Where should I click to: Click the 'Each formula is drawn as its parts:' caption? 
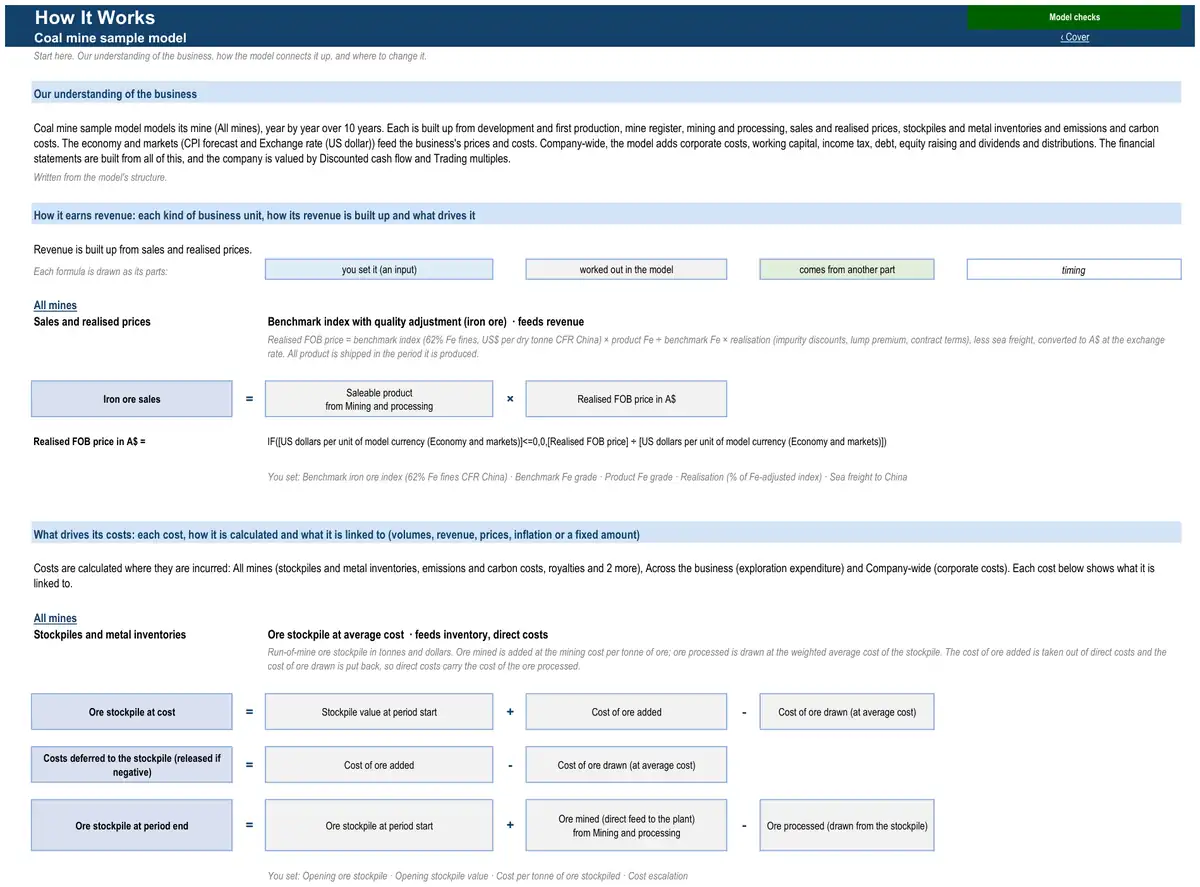click(x=101, y=272)
